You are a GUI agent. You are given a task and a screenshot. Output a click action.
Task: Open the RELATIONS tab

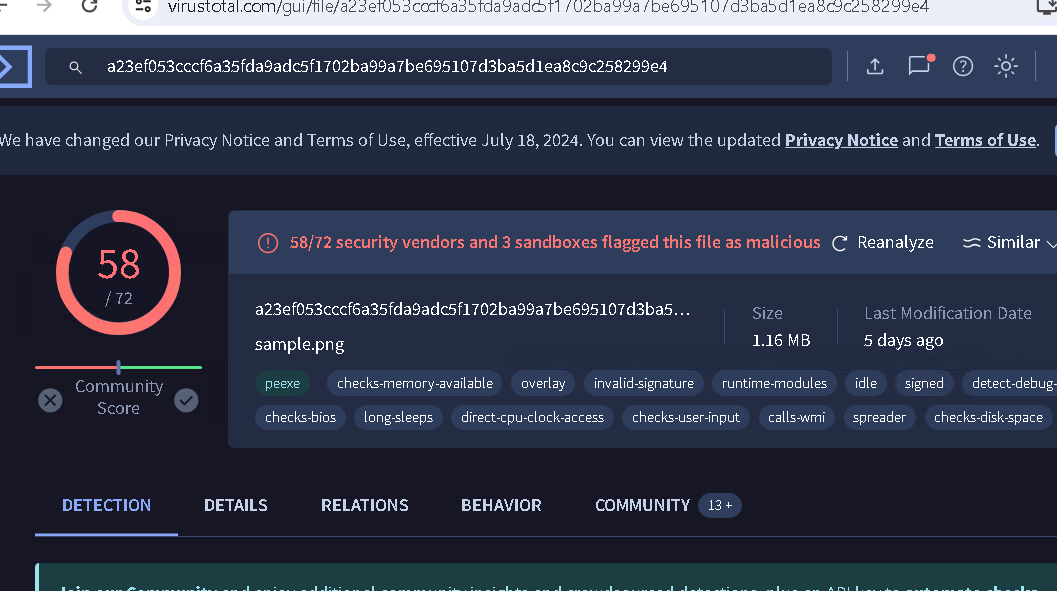pyautogui.click(x=364, y=505)
